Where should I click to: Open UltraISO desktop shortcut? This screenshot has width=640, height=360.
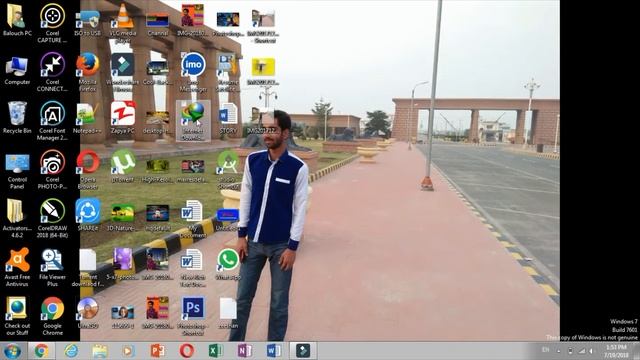click(87, 313)
